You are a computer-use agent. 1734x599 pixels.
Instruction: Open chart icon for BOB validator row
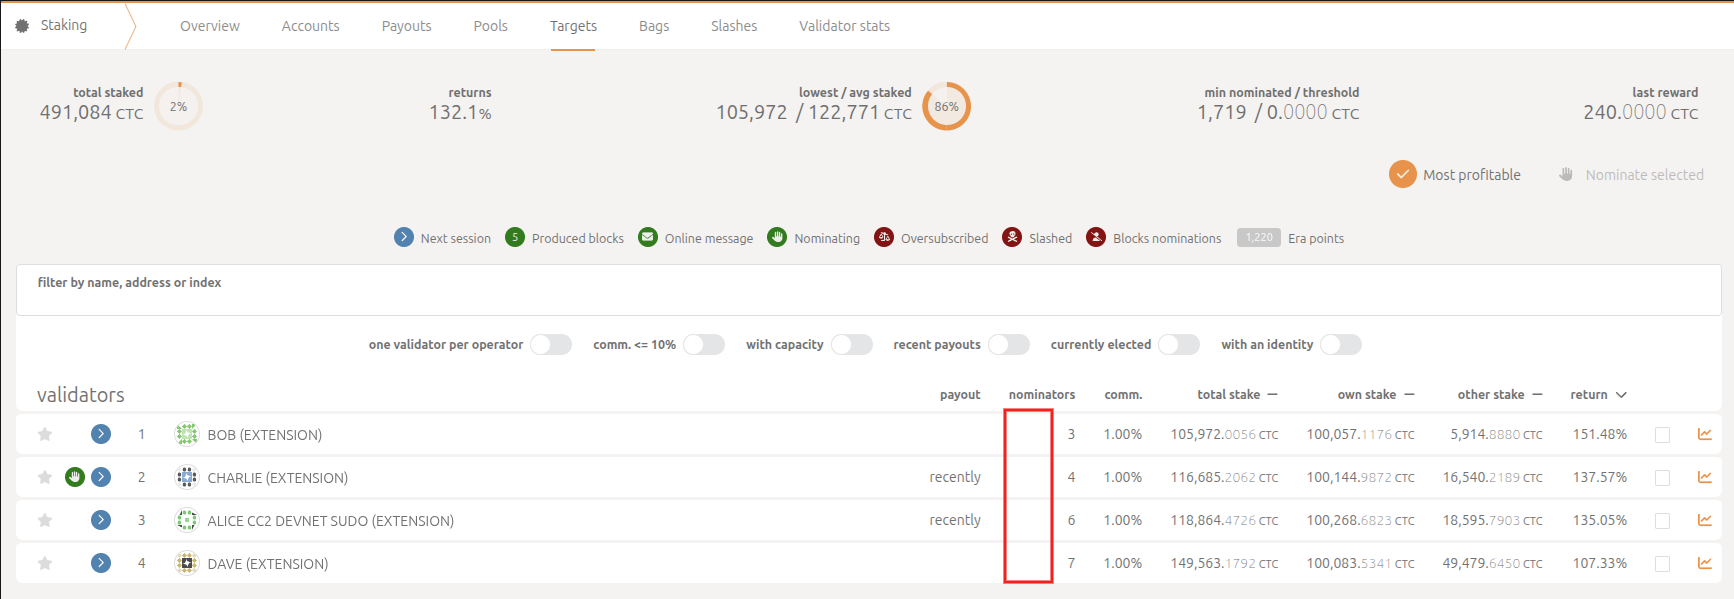pyautogui.click(x=1704, y=434)
